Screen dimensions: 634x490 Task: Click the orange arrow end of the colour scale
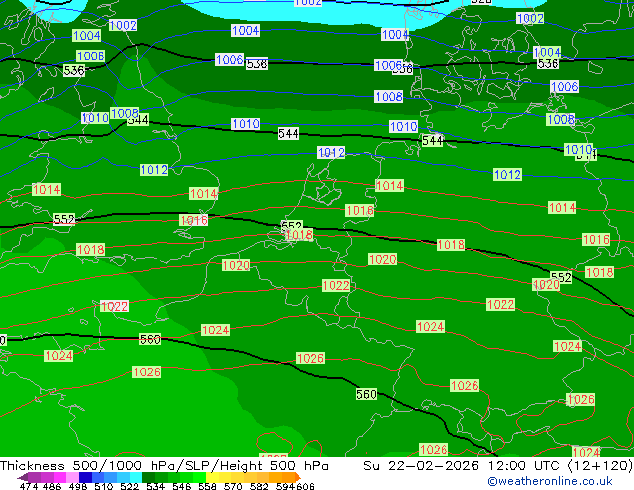298,477
